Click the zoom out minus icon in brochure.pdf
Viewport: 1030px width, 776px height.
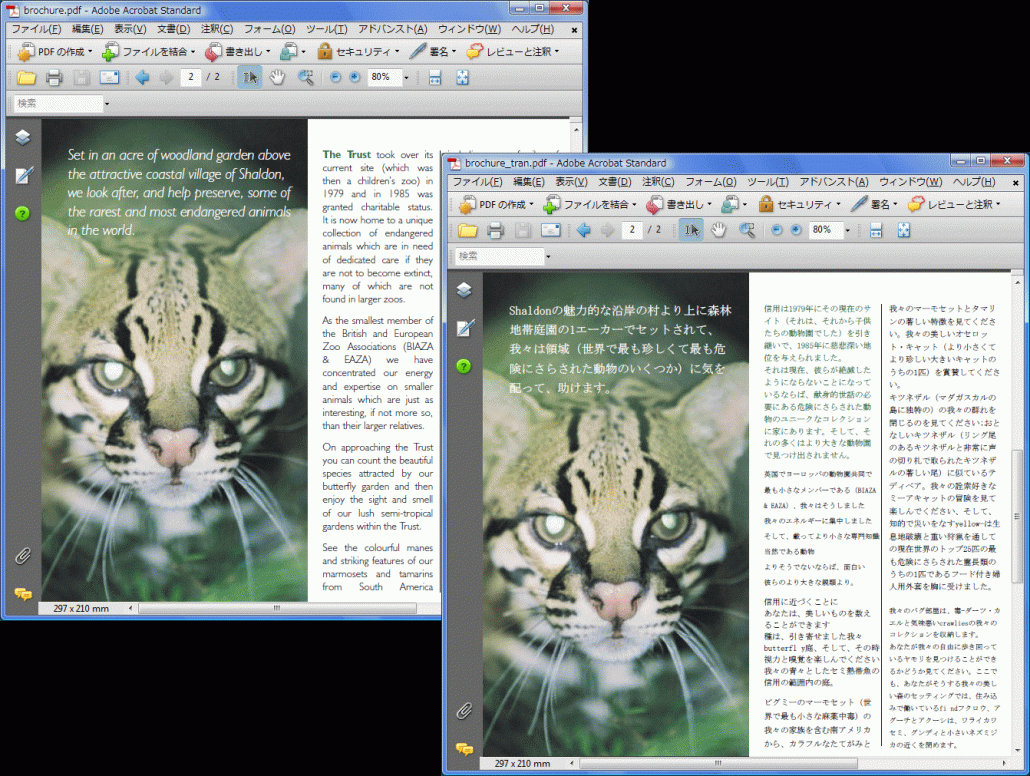pyautogui.click(x=335, y=78)
